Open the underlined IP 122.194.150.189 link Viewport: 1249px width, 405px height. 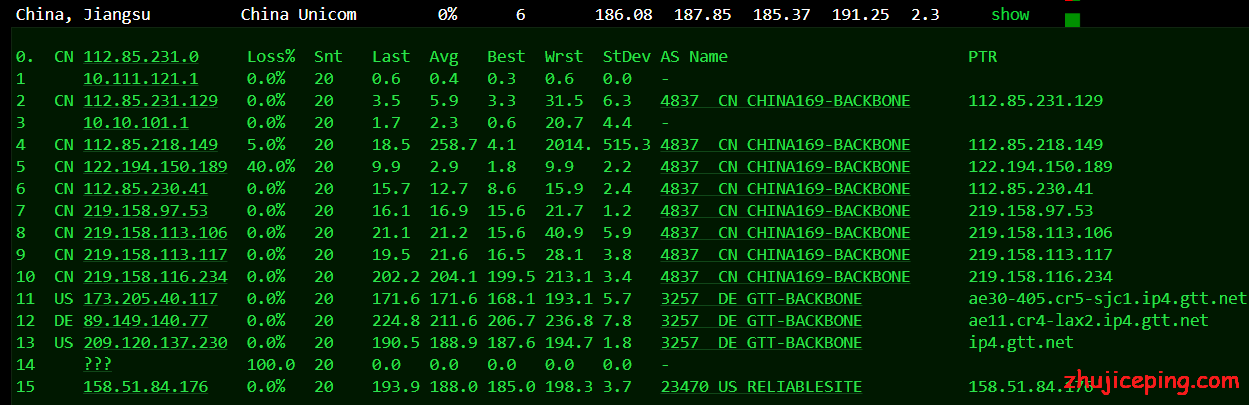coord(156,167)
